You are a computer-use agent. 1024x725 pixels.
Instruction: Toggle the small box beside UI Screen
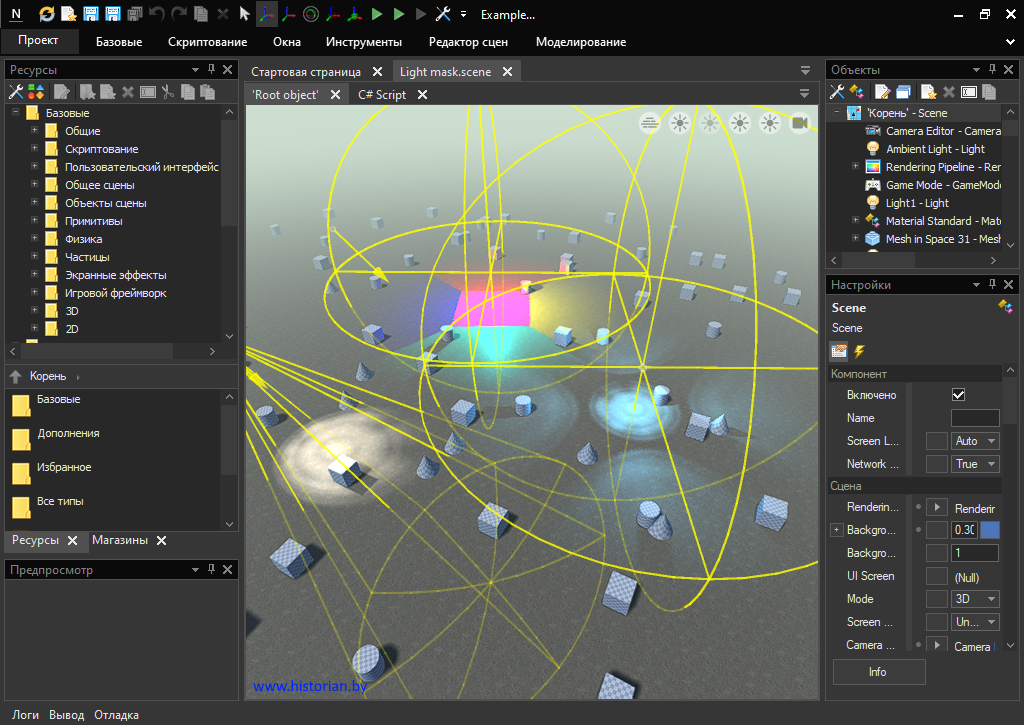click(936, 576)
